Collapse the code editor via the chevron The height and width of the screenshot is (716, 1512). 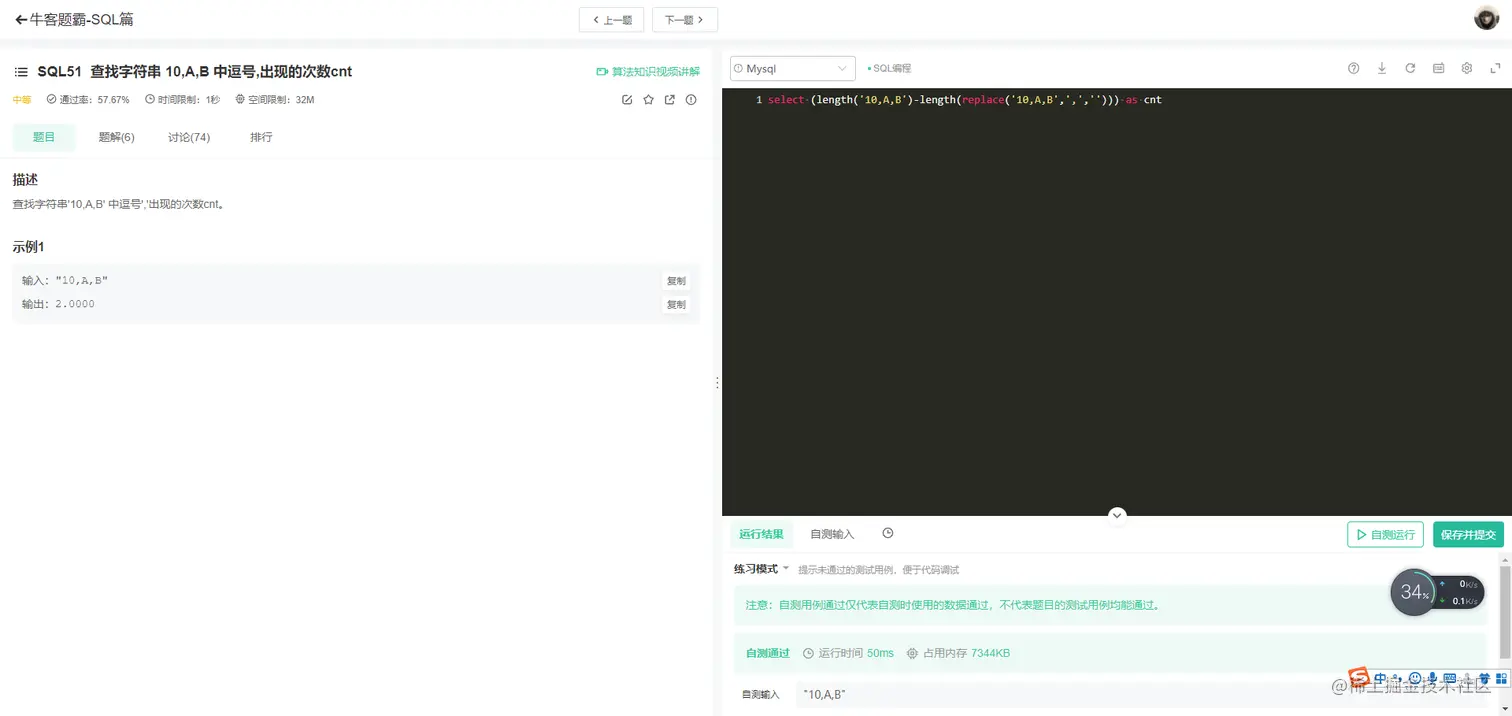[1116, 514]
